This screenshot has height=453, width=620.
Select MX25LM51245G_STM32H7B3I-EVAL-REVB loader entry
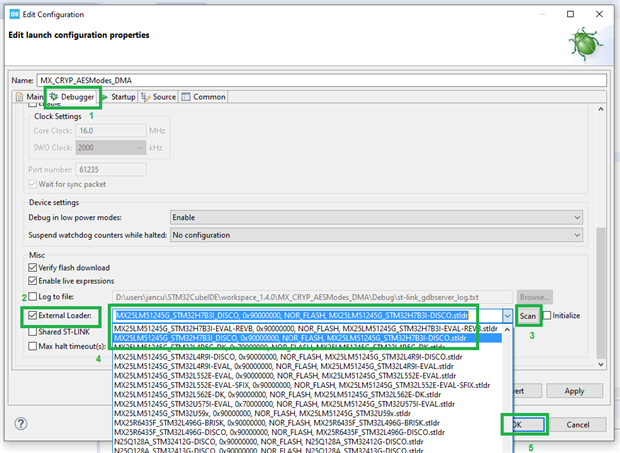pos(307,328)
